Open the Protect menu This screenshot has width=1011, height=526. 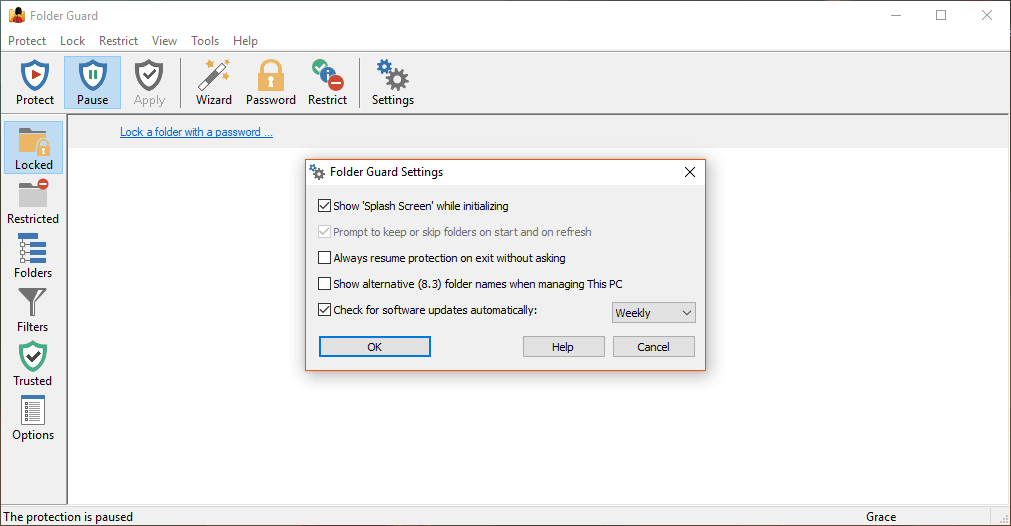[x=27, y=41]
